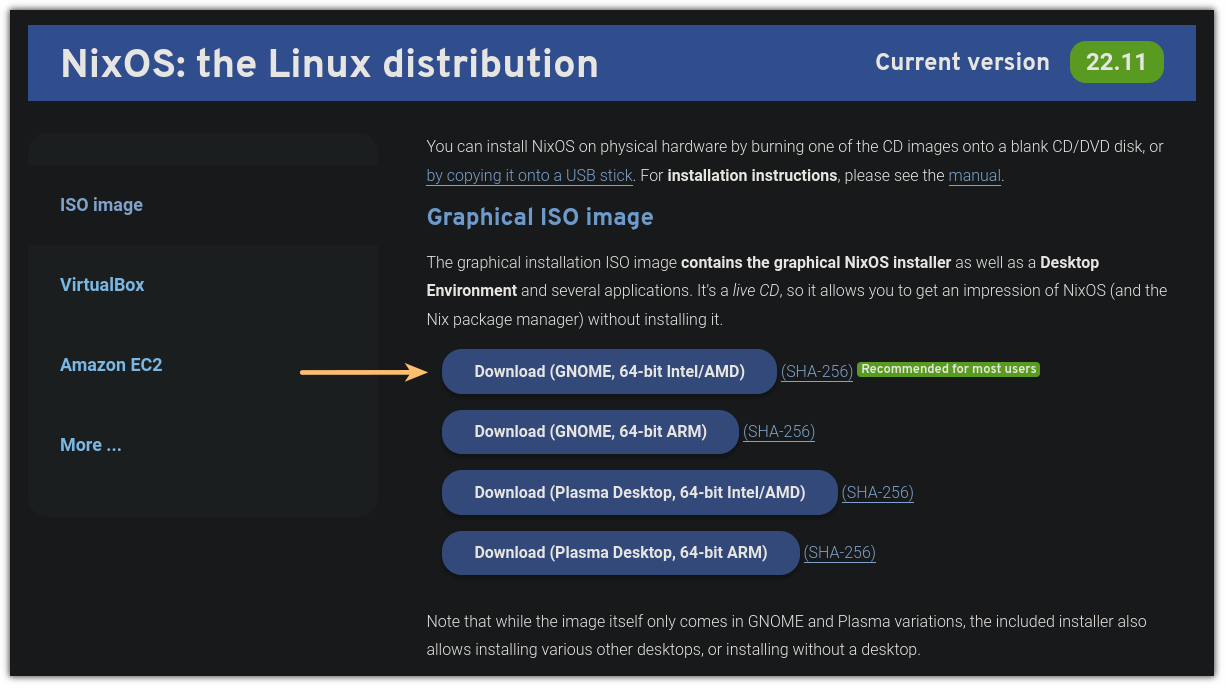
Task: Click the Graphical ISO image heading
Action: pos(539,217)
